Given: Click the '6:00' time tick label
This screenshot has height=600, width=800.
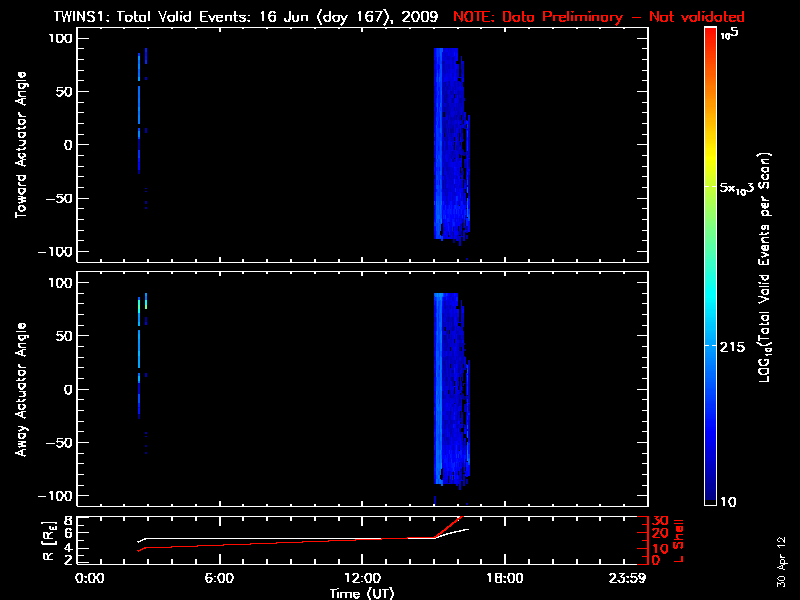Looking at the screenshot, I should pyautogui.click(x=219, y=578).
